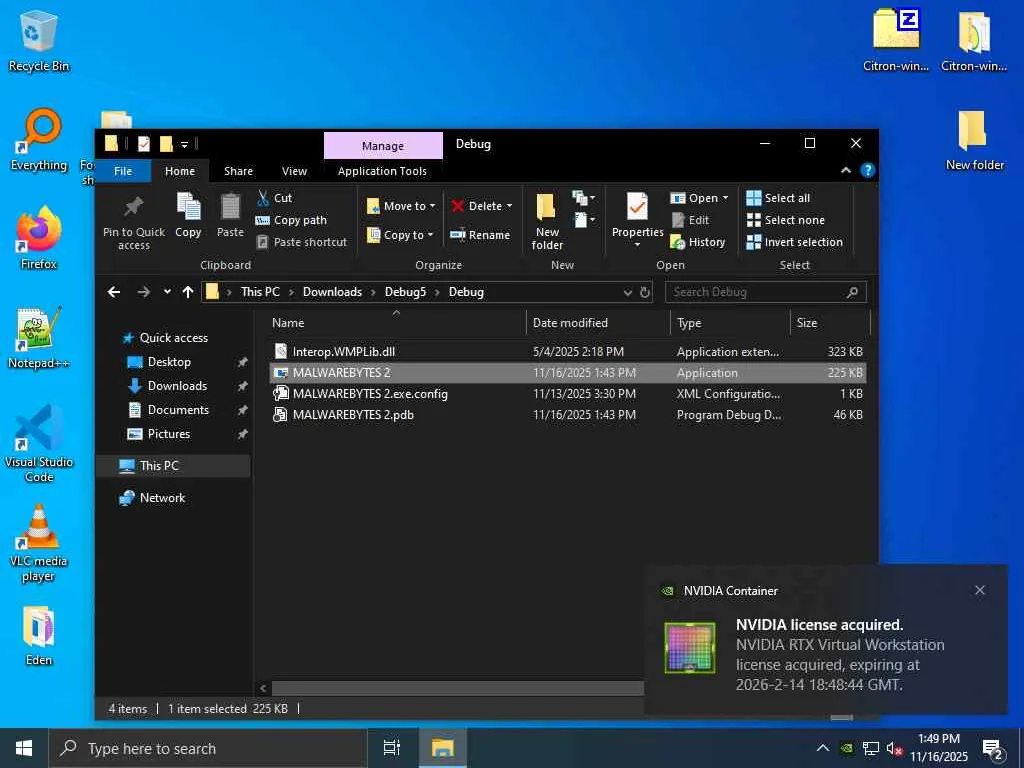Rename the selected file
The image size is (1024, 768).
point(480,234)
